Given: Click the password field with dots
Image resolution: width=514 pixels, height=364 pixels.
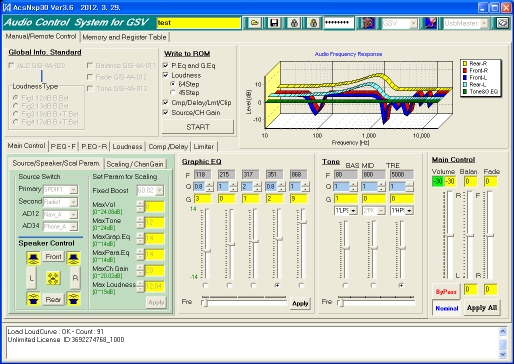Looking at the screenshot, I should point(339,23).
